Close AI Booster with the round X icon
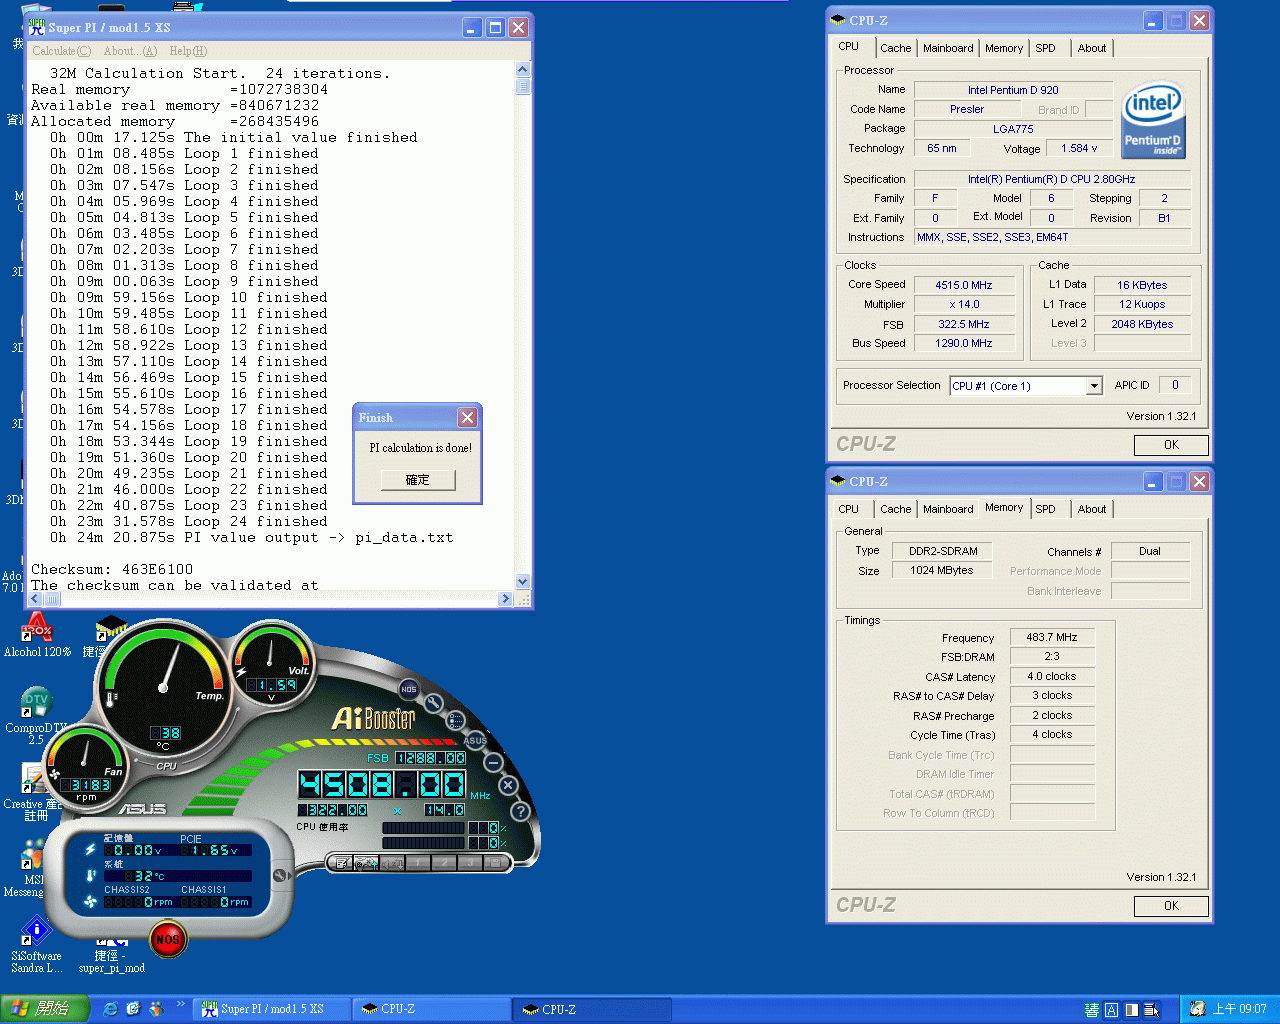The image size is (1280, 1024). pyautogui.click(x=508, y=785)
